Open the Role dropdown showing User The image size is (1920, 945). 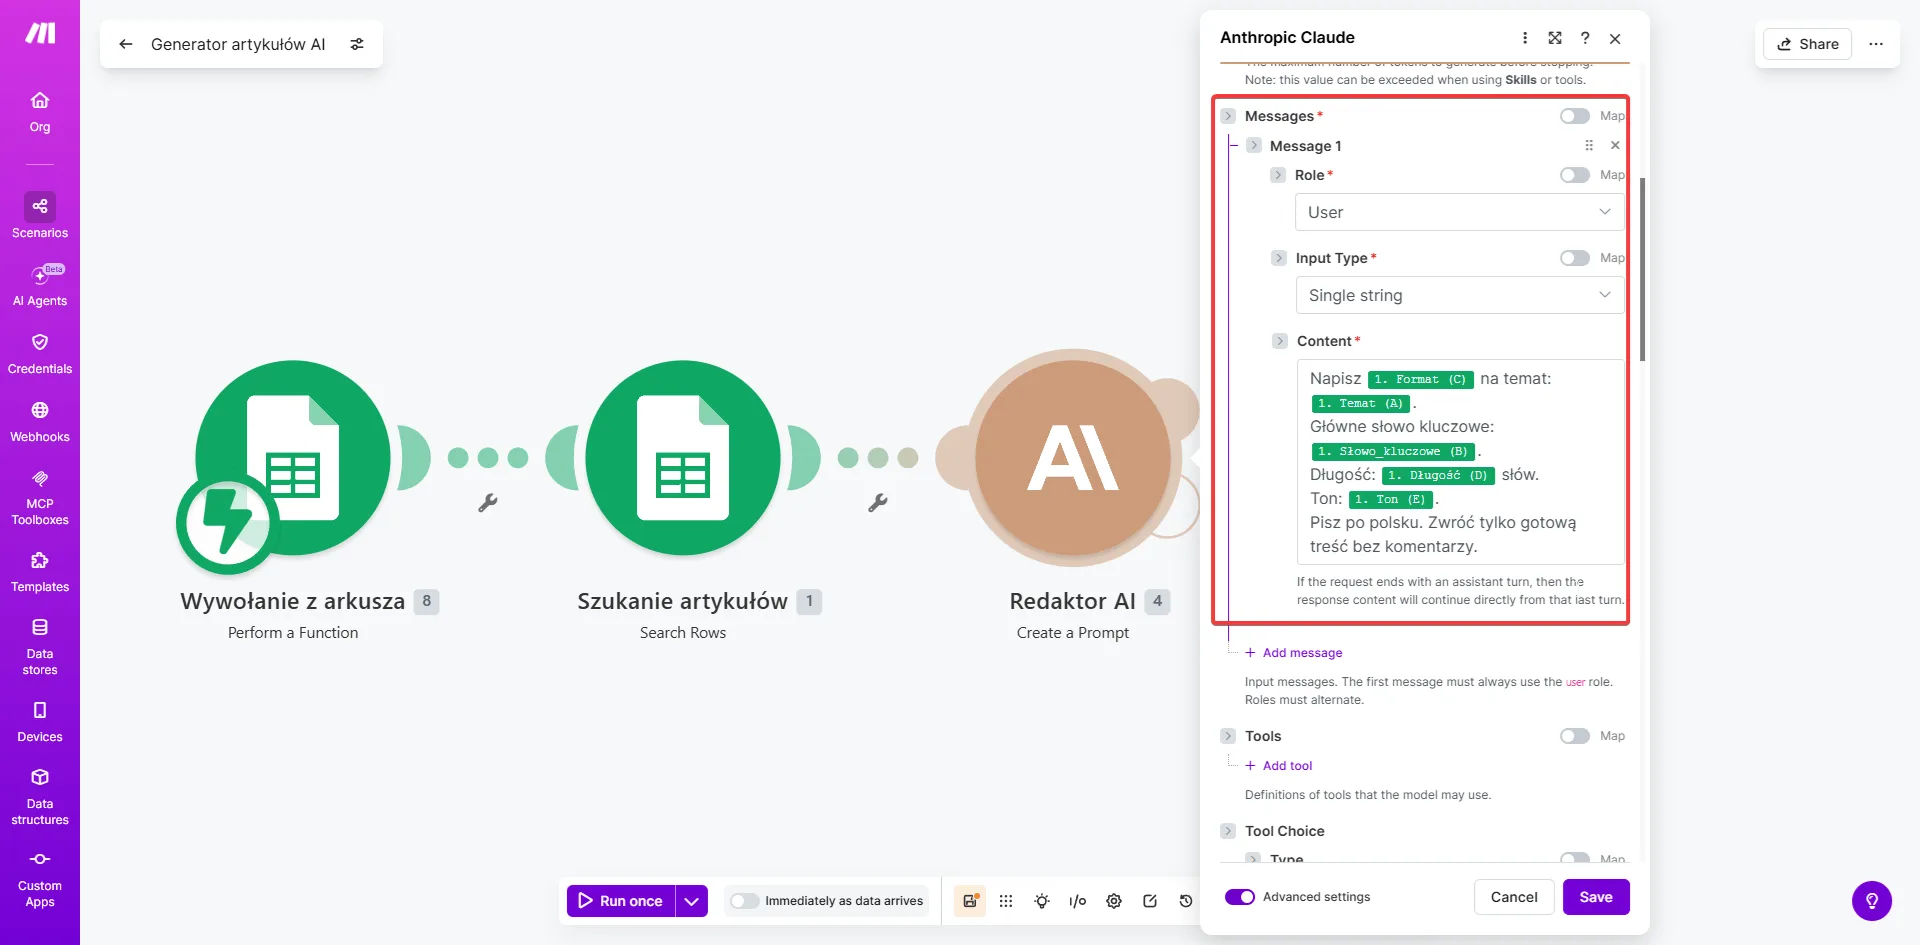click(1459, 212)
